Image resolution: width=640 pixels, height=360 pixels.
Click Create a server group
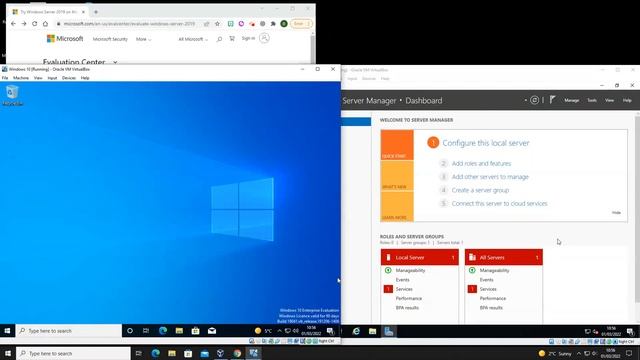click(x=480, y=190)
